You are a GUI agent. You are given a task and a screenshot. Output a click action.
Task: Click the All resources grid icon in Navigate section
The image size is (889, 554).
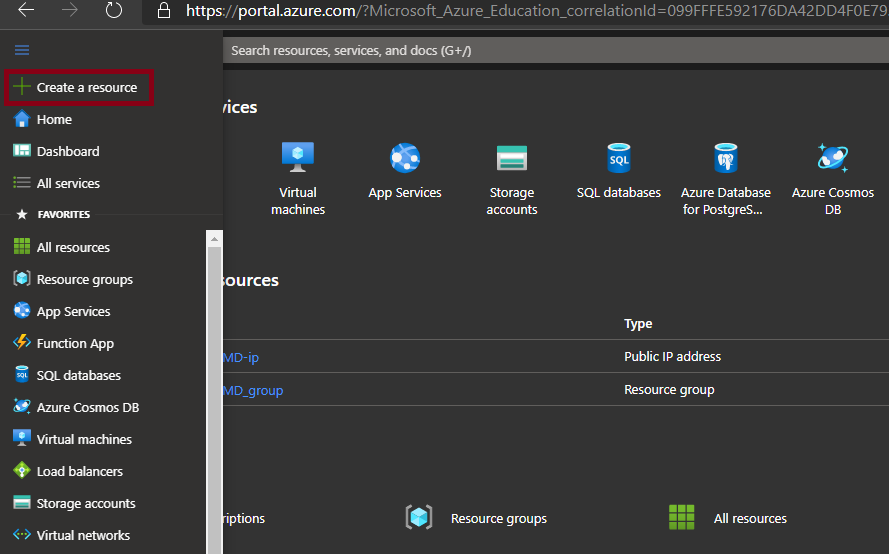(x=681, y=517)
